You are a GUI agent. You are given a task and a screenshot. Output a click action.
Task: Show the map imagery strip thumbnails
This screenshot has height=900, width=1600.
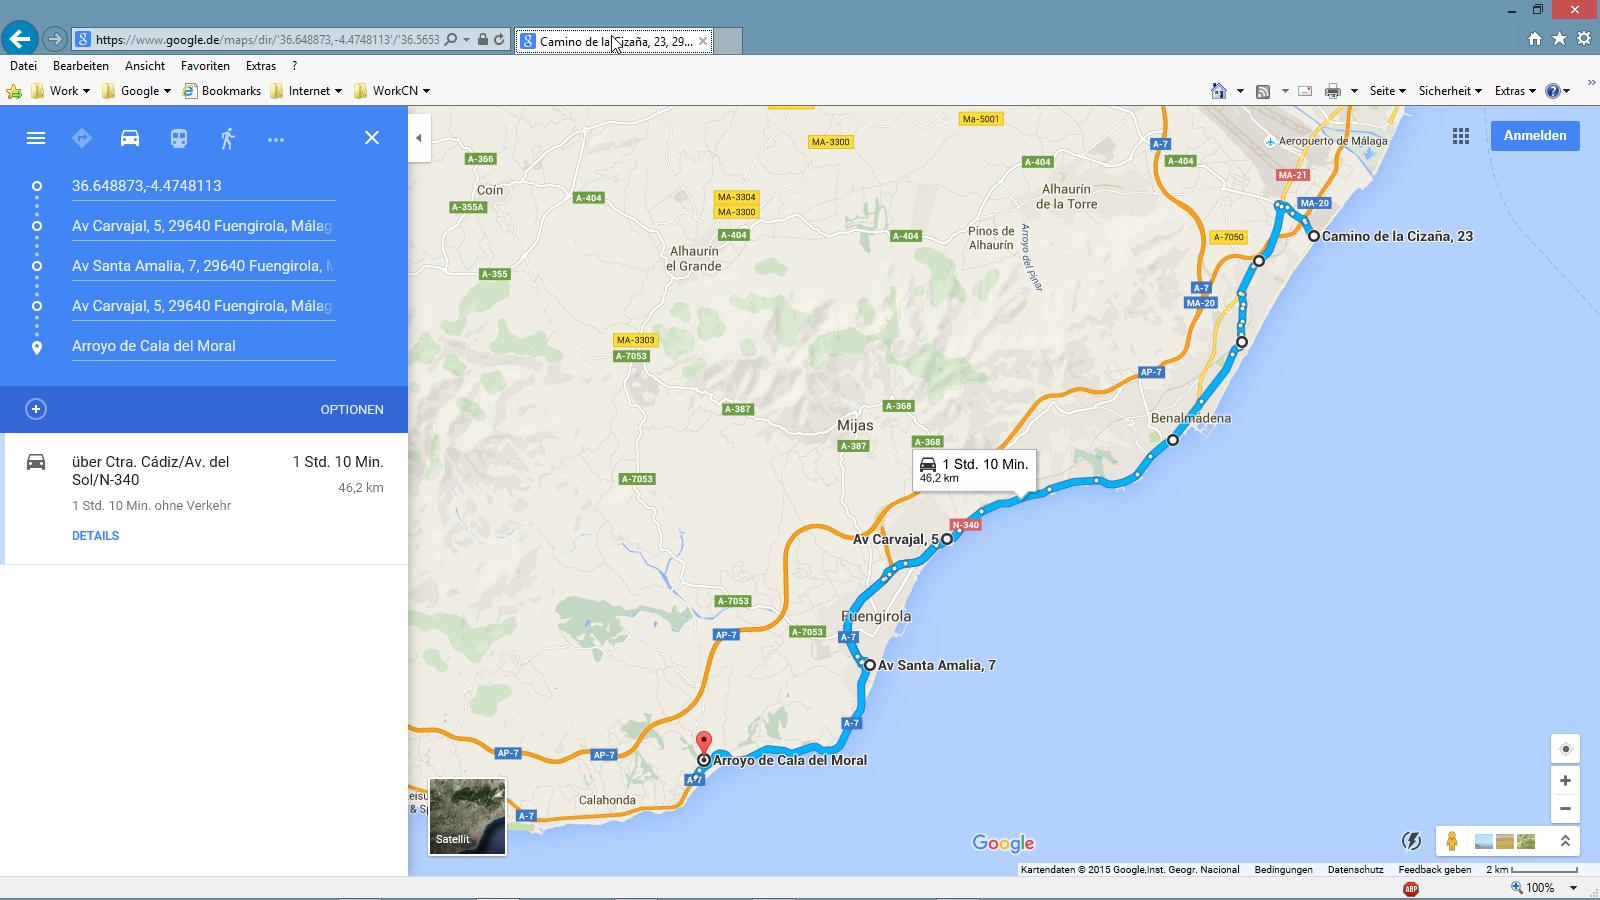coord(1505,842)
